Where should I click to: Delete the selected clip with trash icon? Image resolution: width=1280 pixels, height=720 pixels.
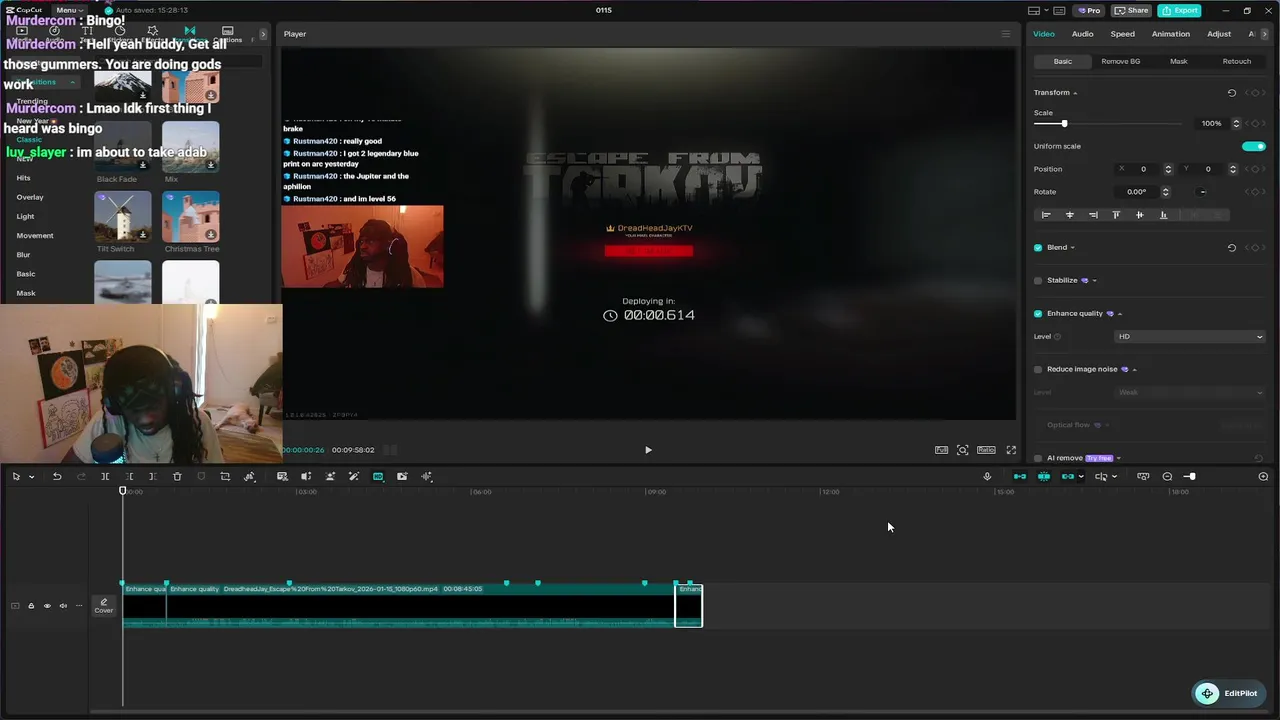tap(177, 476)
